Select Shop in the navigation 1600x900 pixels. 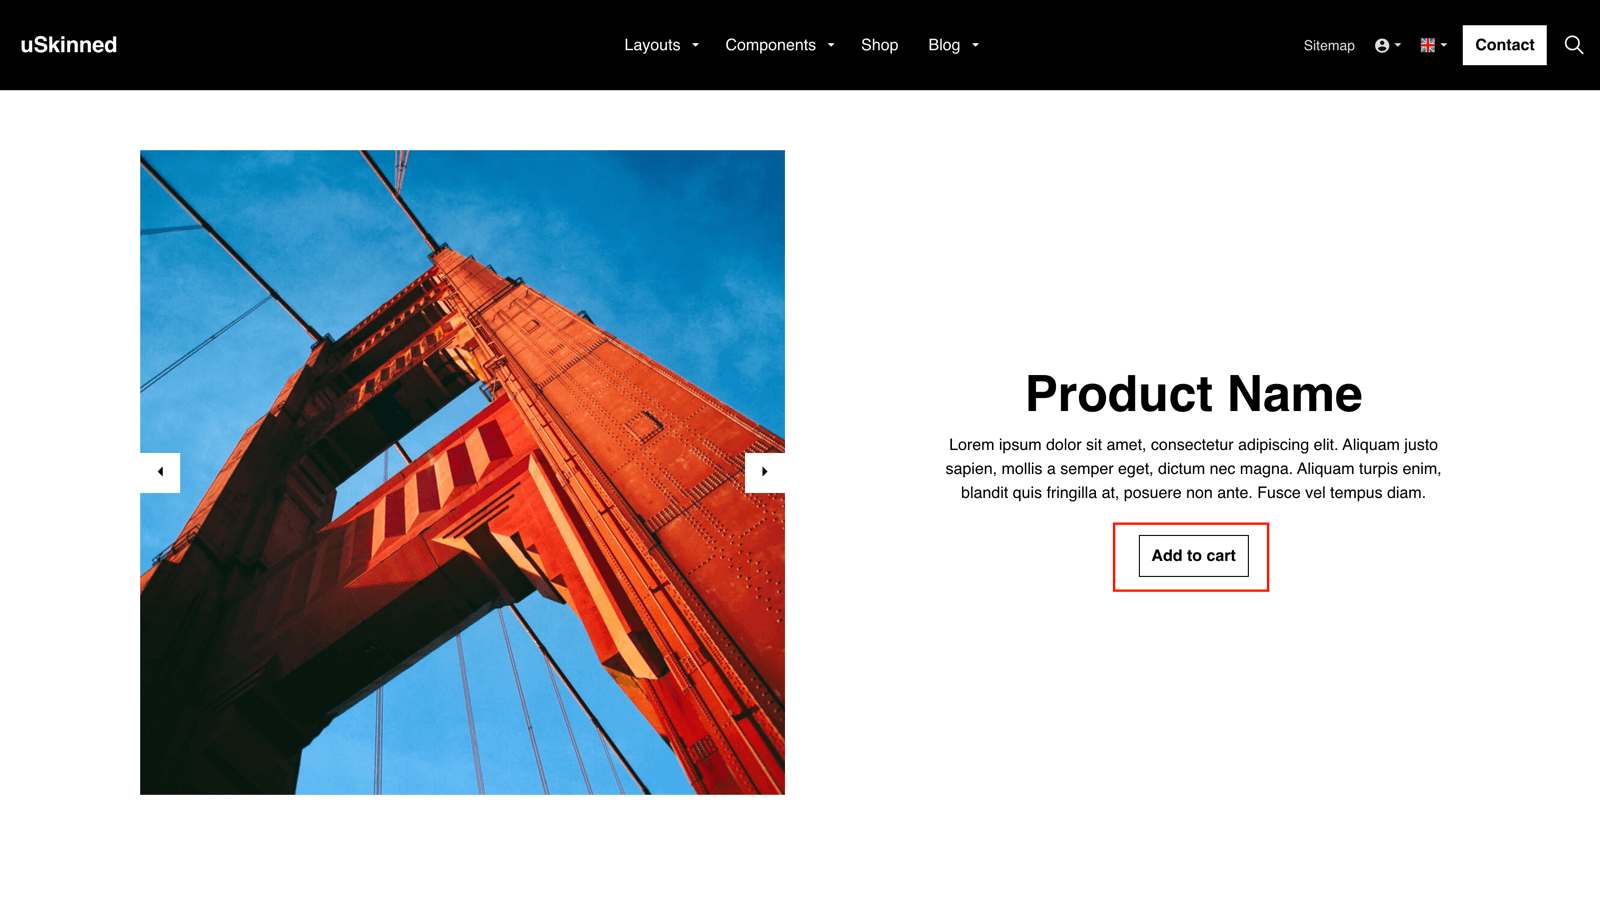[x=879, y=45]
